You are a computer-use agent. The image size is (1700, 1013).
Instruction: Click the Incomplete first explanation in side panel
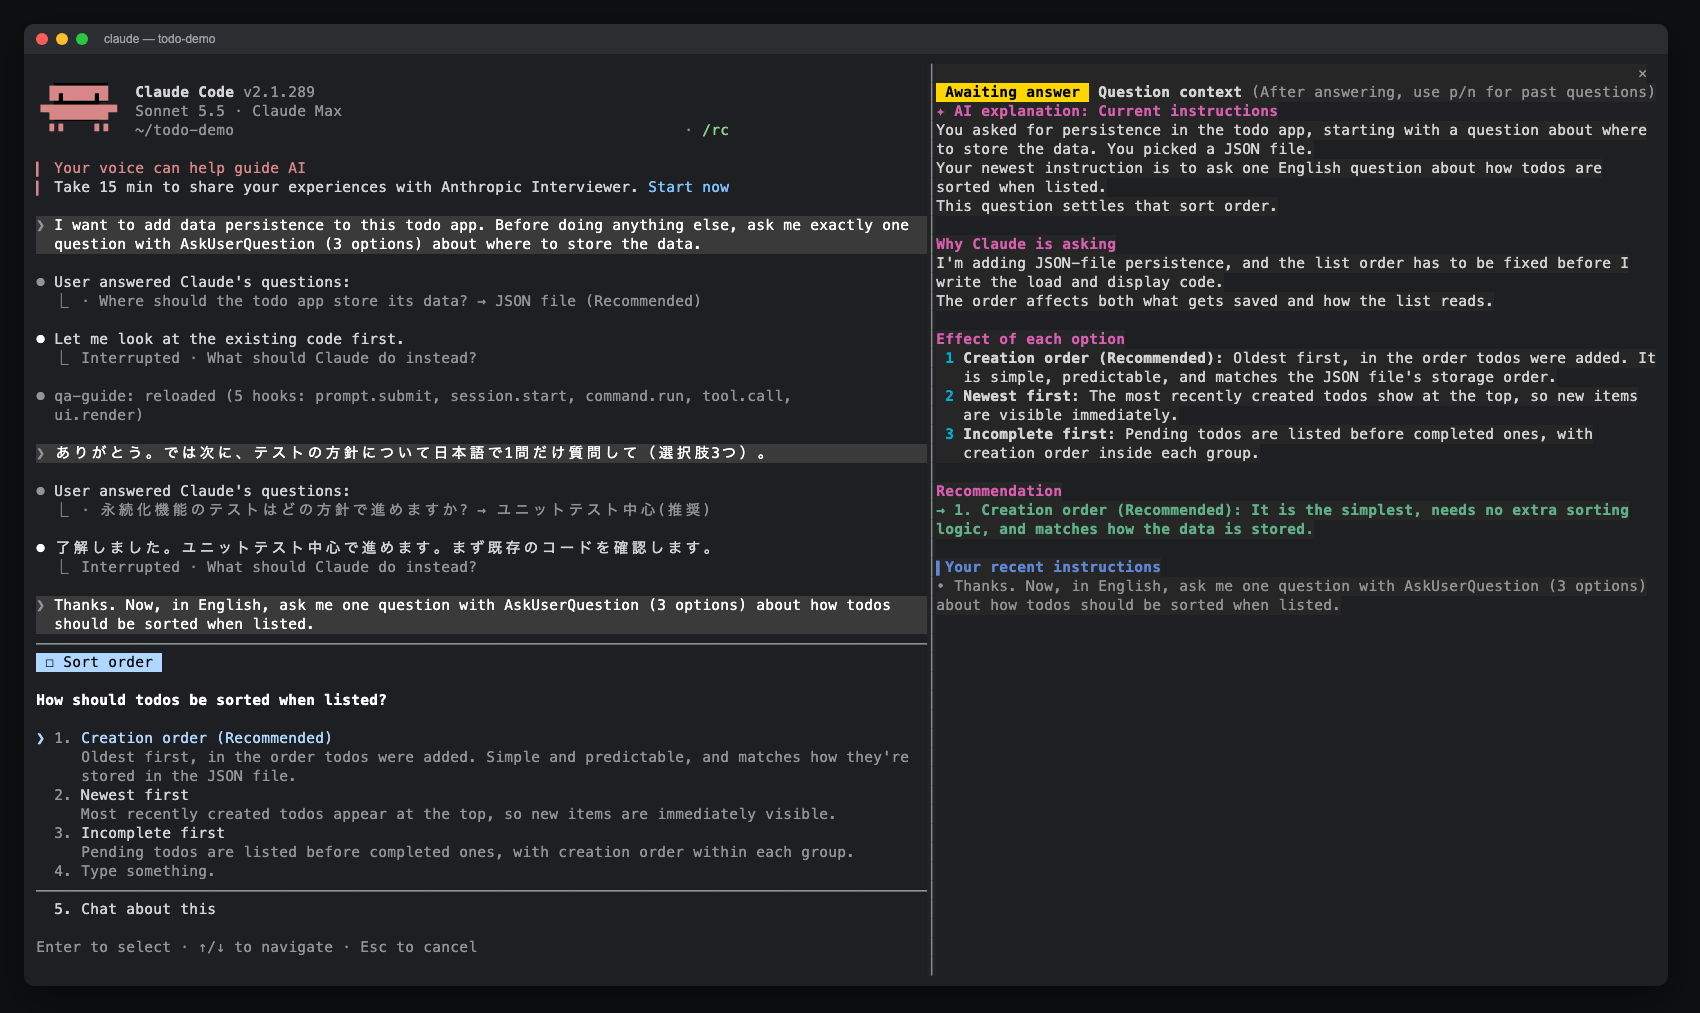click(x=1269, y=443)
